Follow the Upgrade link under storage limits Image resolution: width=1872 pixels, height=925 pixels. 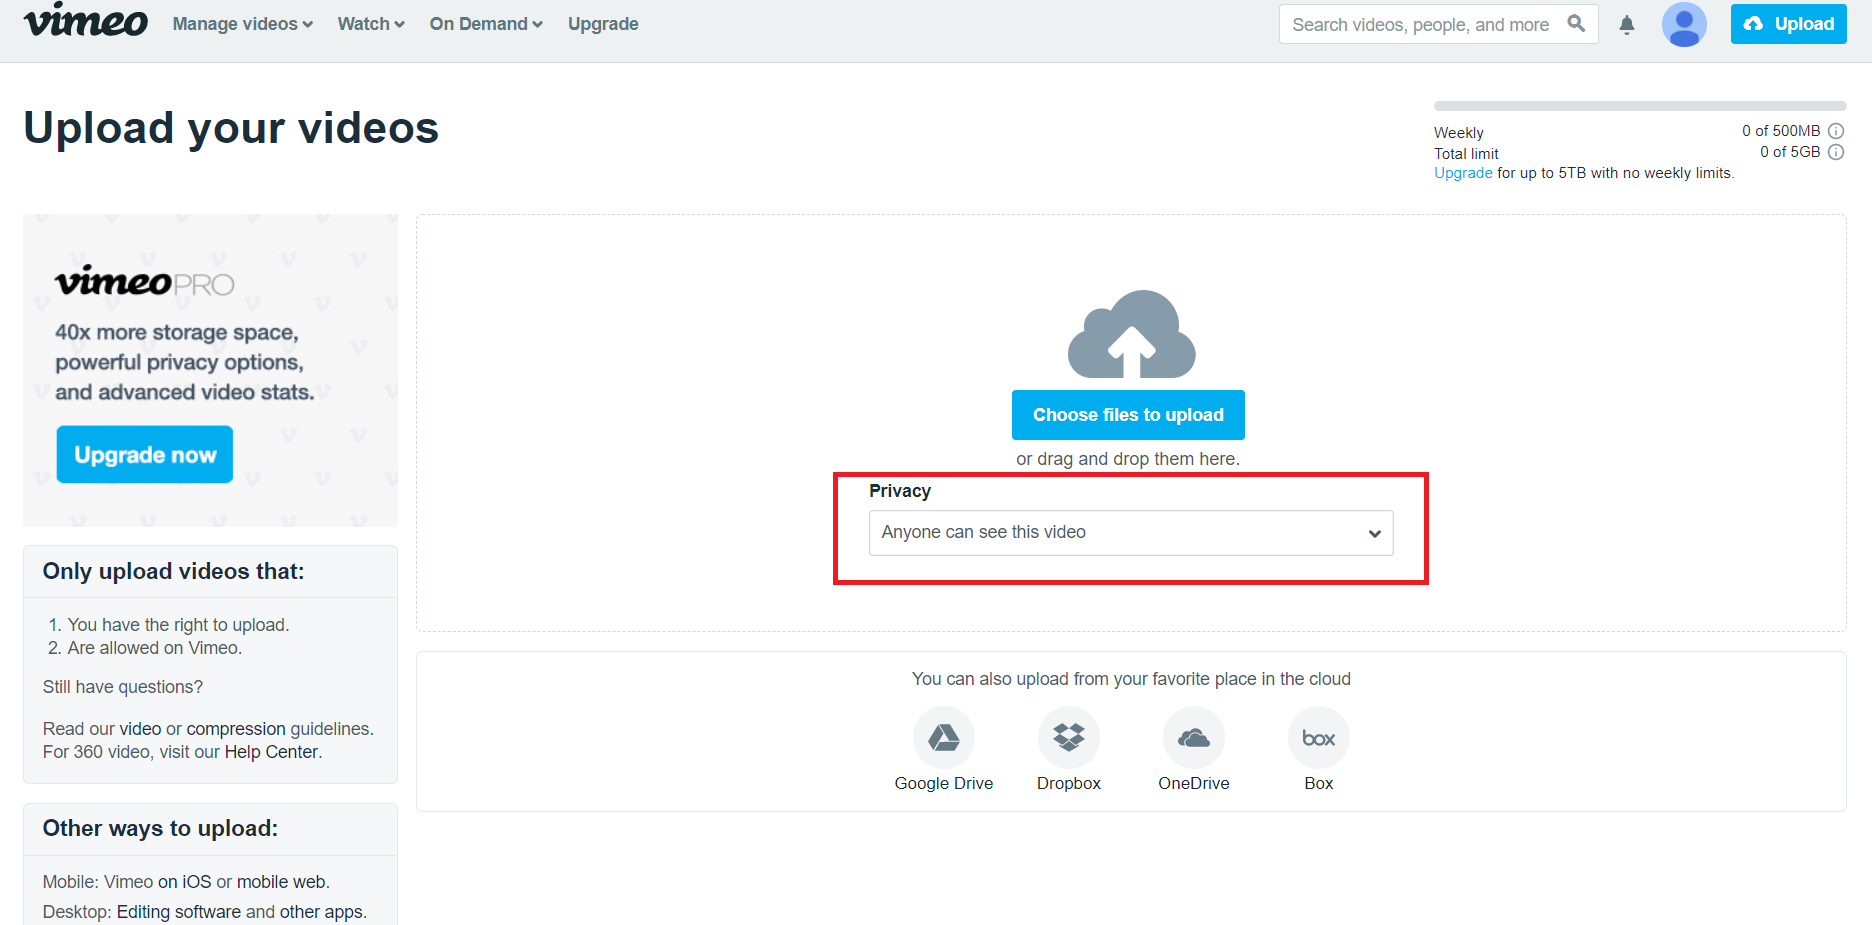tap(1463, 173)
